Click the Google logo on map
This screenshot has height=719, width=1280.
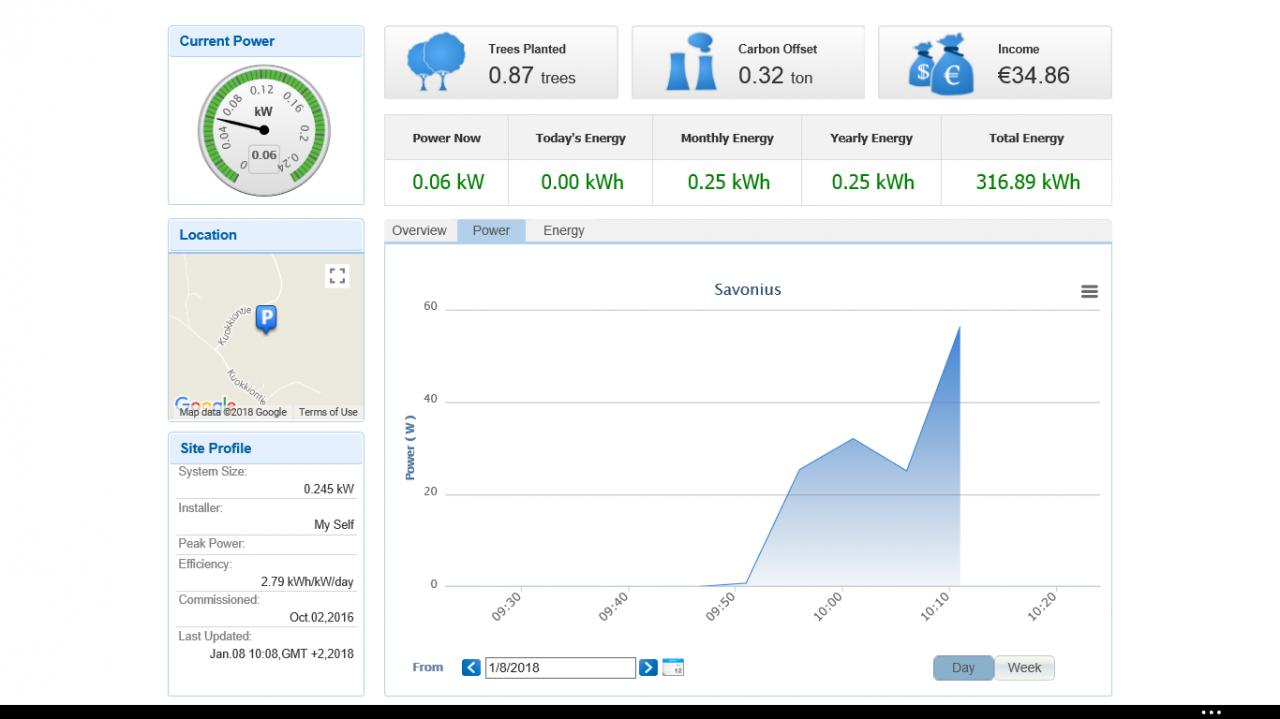[204, 405]
